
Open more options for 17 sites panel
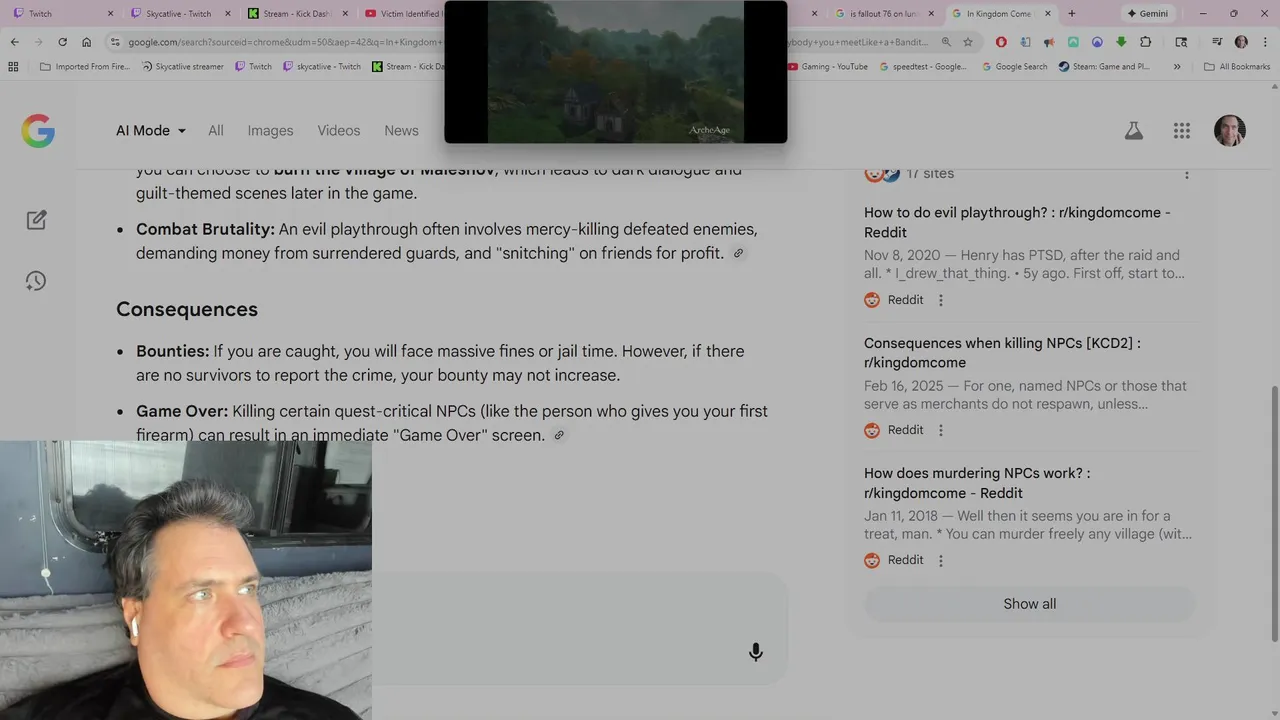(x=1187, y=174)
